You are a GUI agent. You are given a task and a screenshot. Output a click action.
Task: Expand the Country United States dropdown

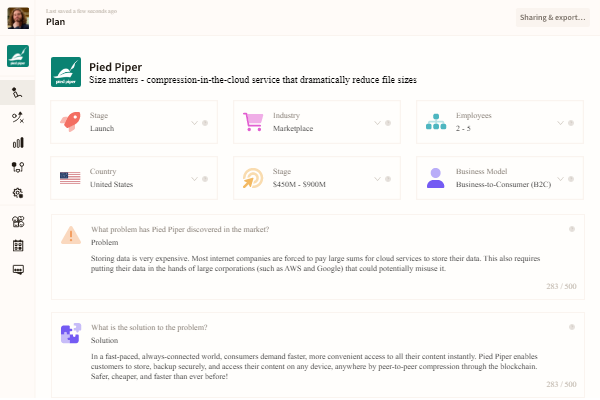[x=194, y=179]
